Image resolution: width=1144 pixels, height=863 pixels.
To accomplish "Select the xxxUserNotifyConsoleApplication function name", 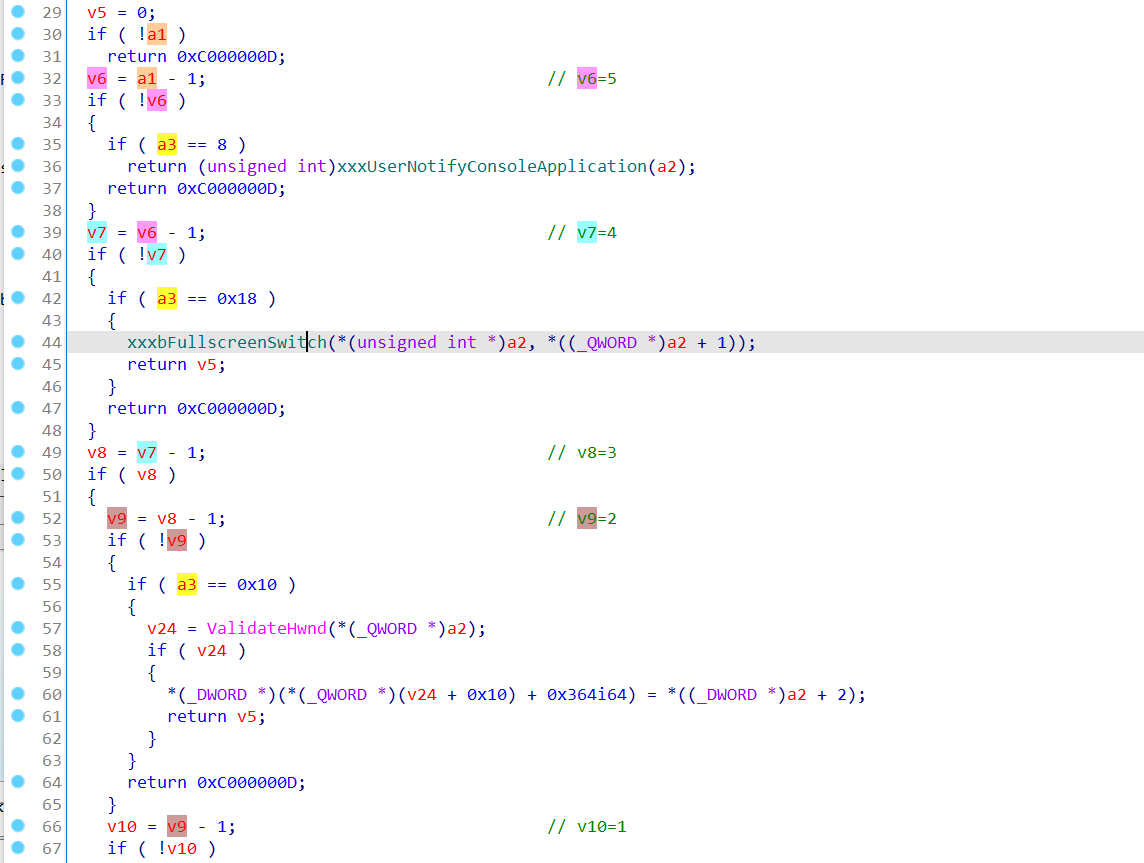I will click(492, 166).
